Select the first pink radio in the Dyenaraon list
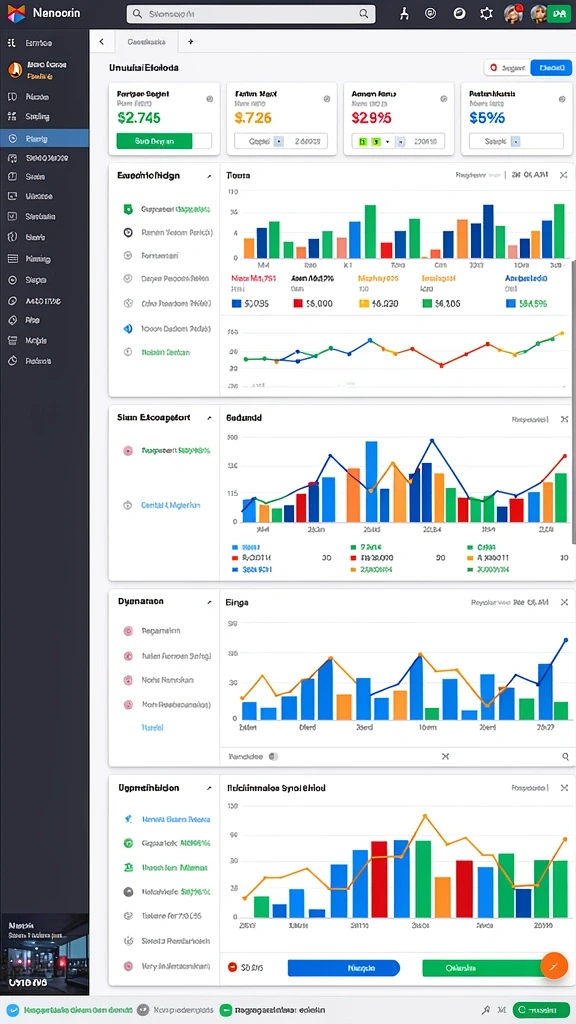Viewport: 576px width, 1024px height. tap(128, 631)
